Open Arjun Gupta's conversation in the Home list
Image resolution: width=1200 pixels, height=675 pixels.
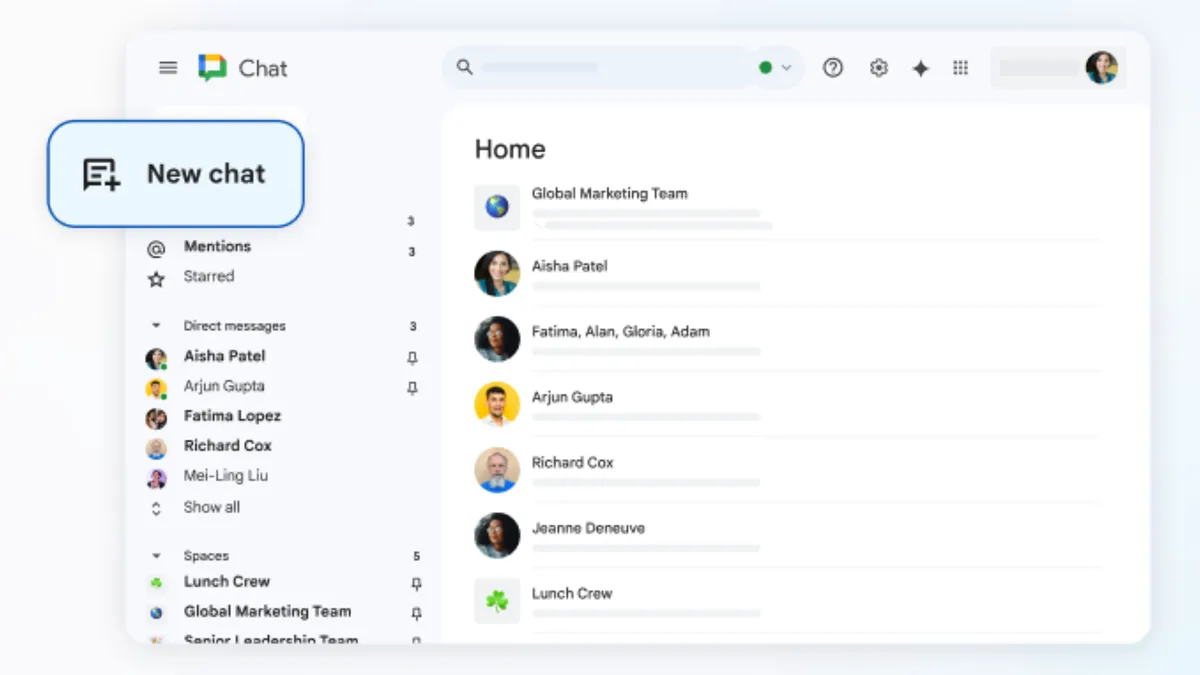tap(787, 404)
